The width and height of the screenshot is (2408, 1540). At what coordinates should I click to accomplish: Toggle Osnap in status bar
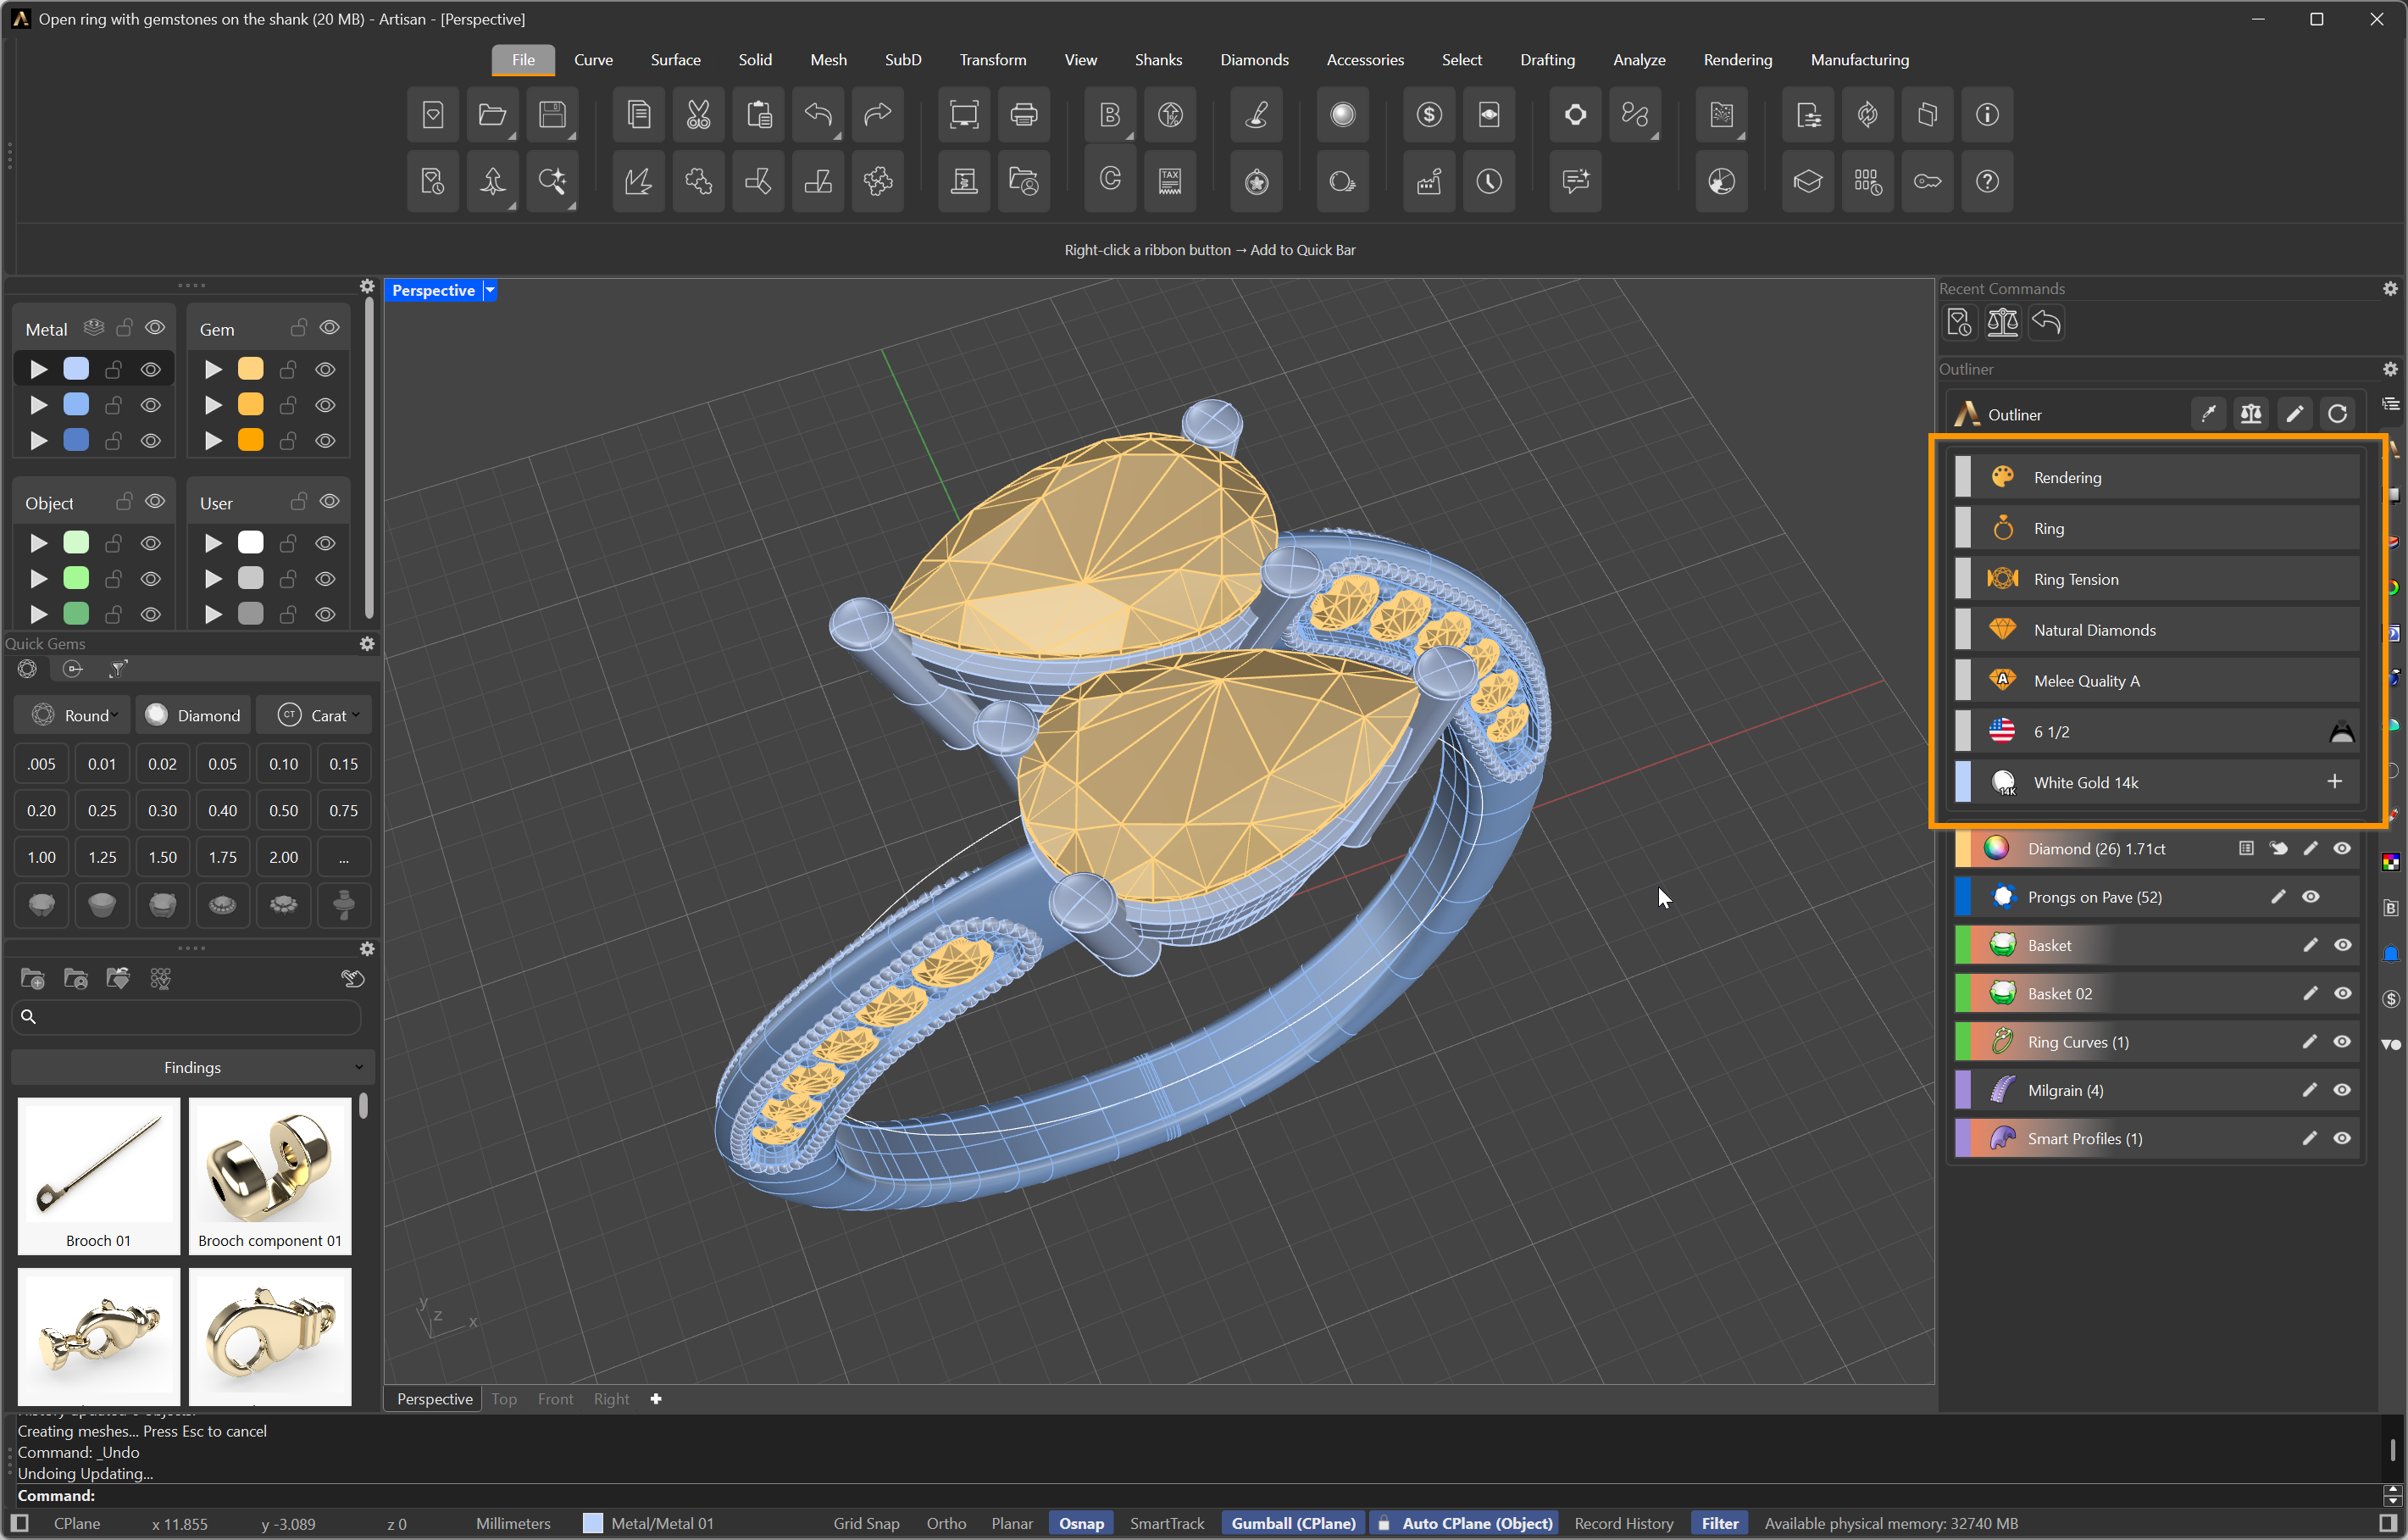1081,1523
